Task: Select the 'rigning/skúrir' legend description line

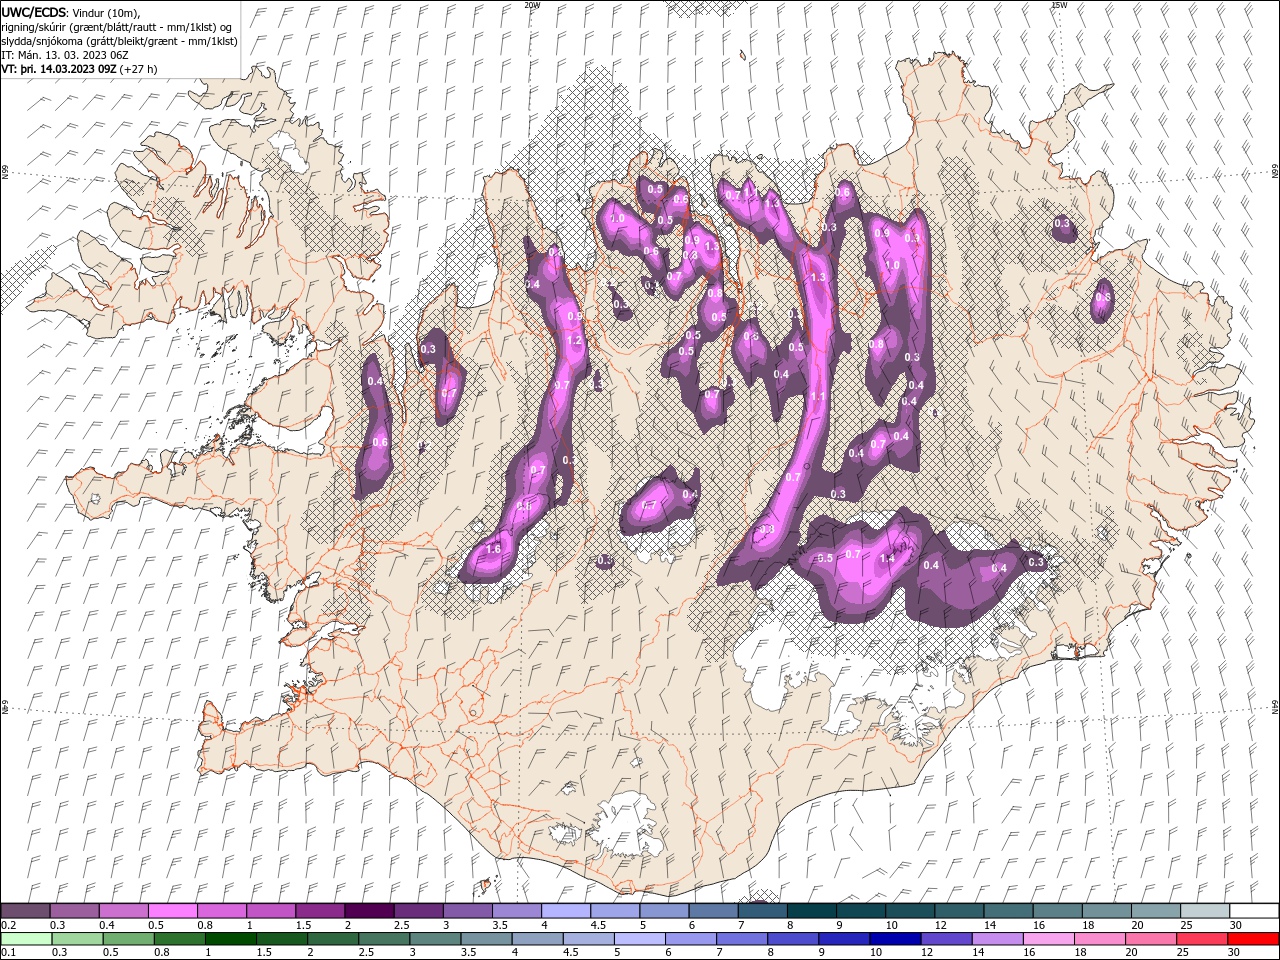Action: [x=118, y=26]
